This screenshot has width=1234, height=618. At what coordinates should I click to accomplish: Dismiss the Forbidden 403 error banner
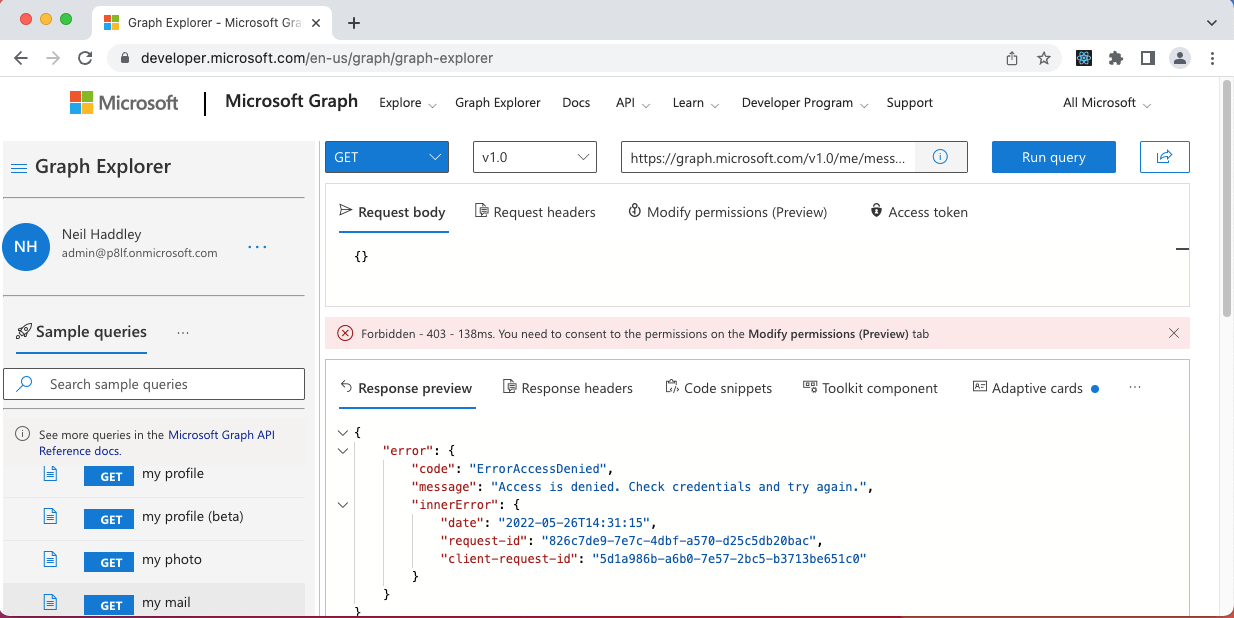tap(1174, 333)
